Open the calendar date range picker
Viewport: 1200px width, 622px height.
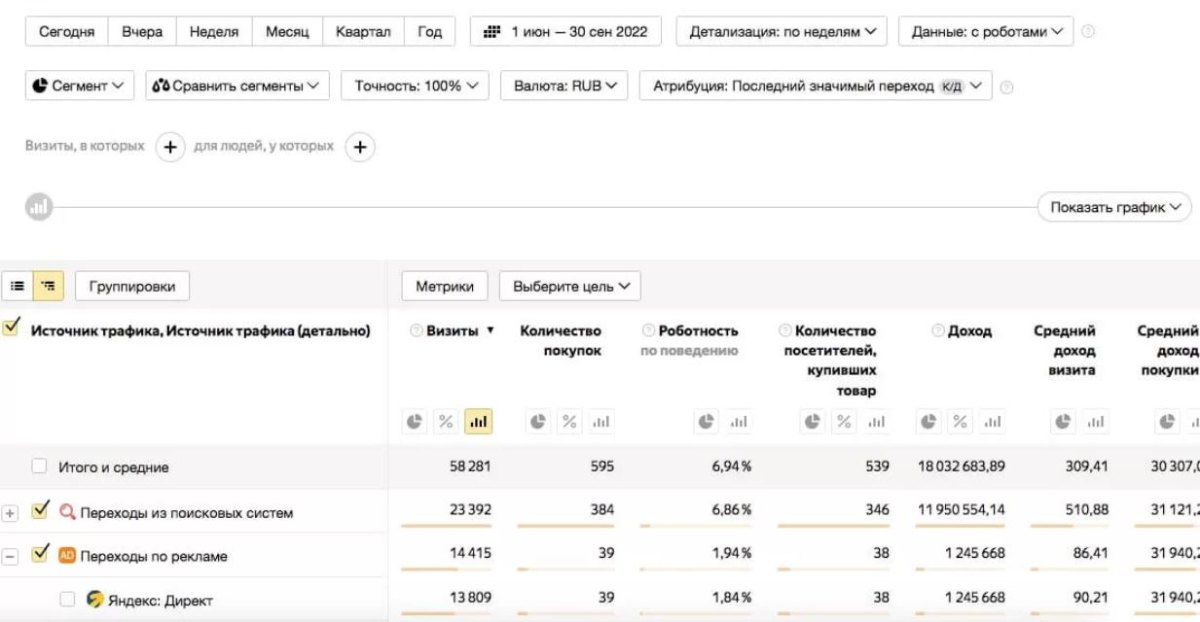click(565, 31)
